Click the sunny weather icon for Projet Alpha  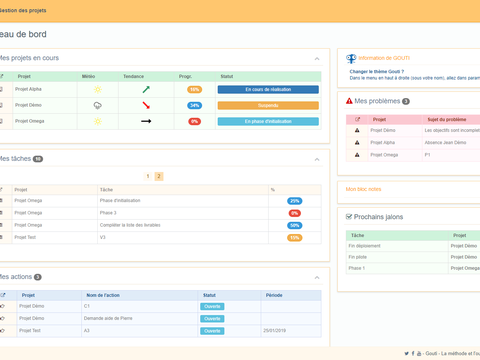coord(97,89)
